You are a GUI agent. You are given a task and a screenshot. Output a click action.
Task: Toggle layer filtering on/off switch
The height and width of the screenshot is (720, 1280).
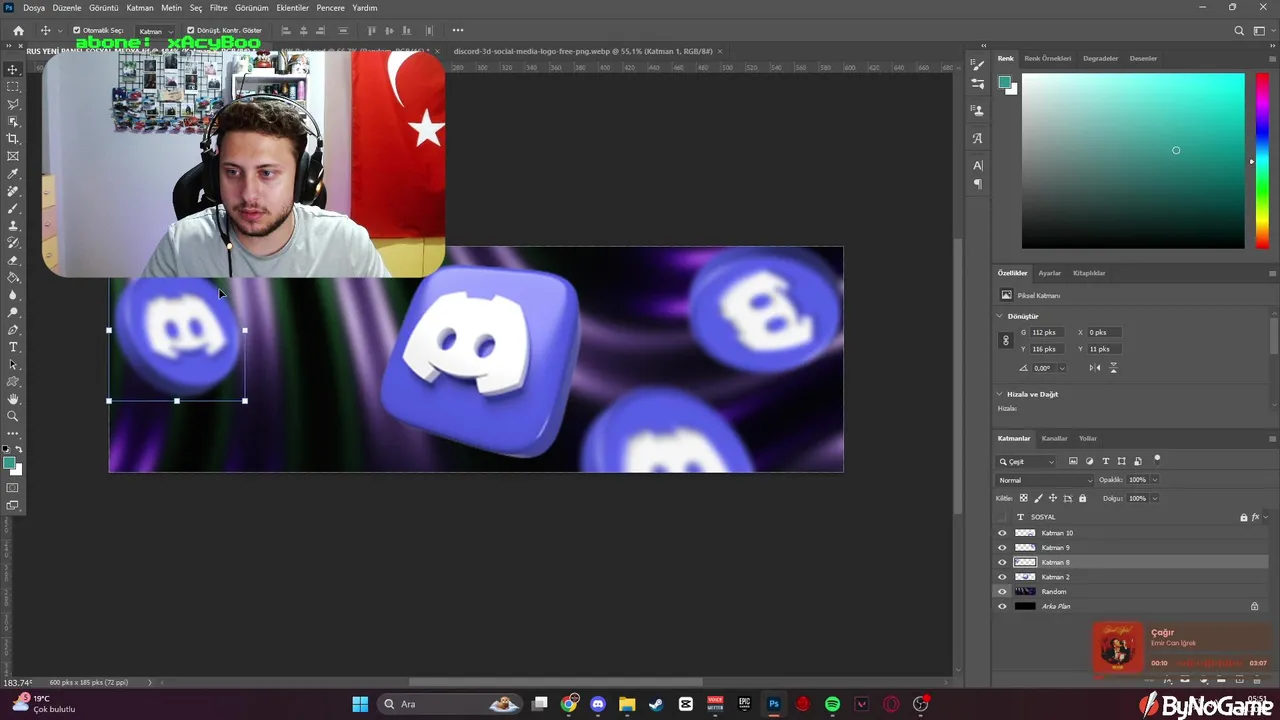[x=1157, y=459]
